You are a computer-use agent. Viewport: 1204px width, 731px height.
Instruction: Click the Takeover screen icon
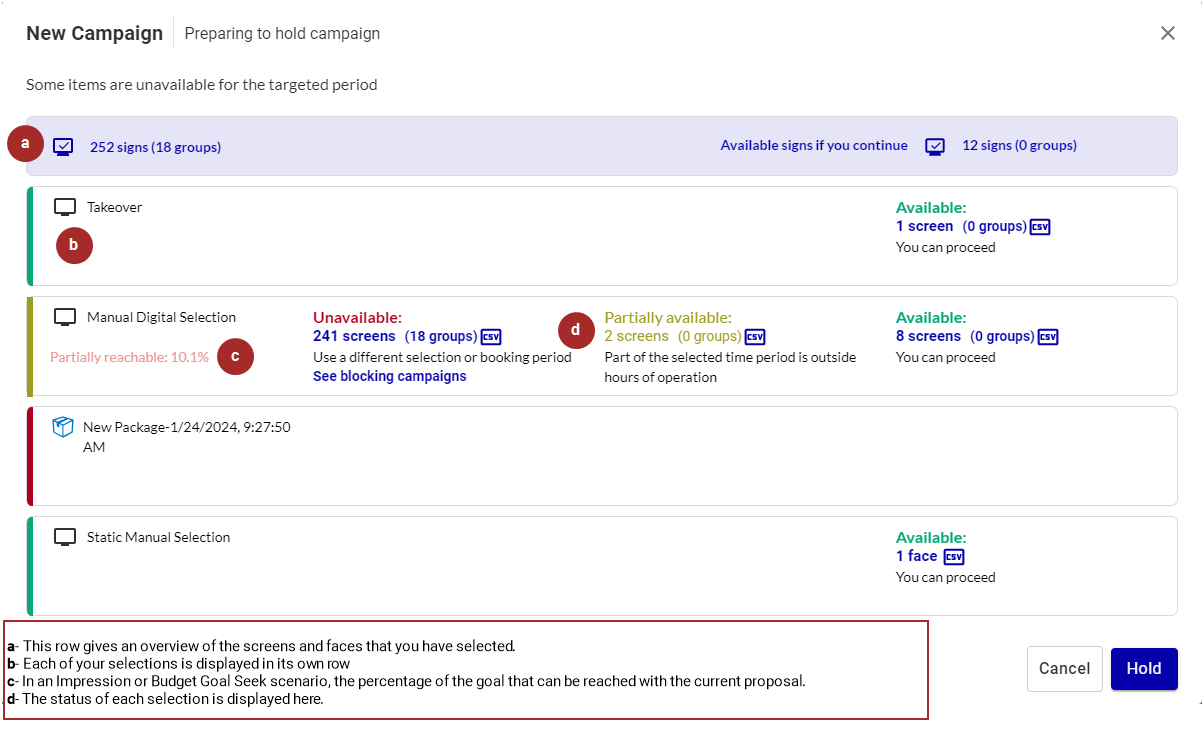[x=65, y=207]
